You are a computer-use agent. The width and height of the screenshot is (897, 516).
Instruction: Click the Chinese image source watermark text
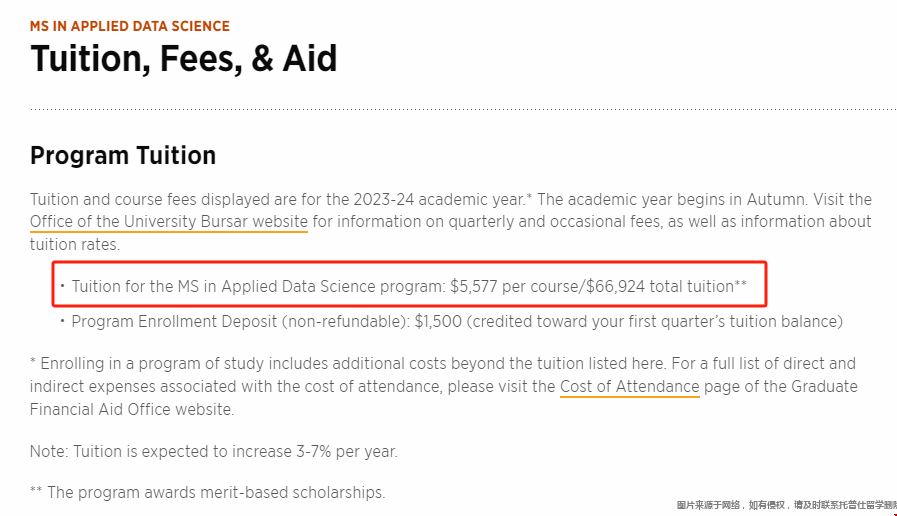(x=787, y=505)
